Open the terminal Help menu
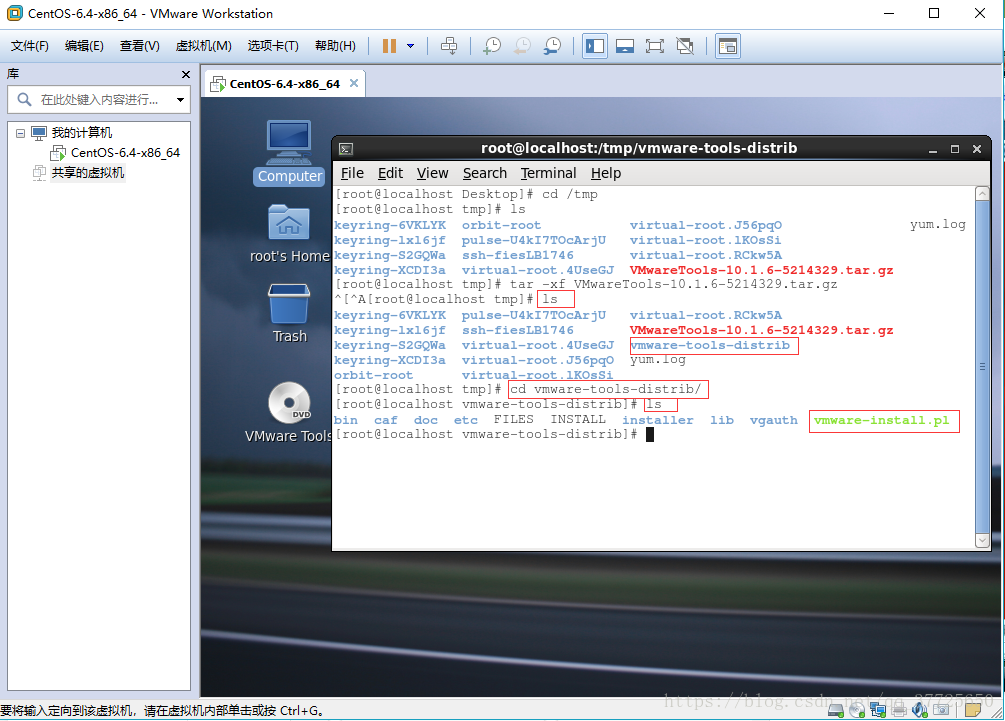This screenshot has height=721, width=1005. click(x=606, y=173)
